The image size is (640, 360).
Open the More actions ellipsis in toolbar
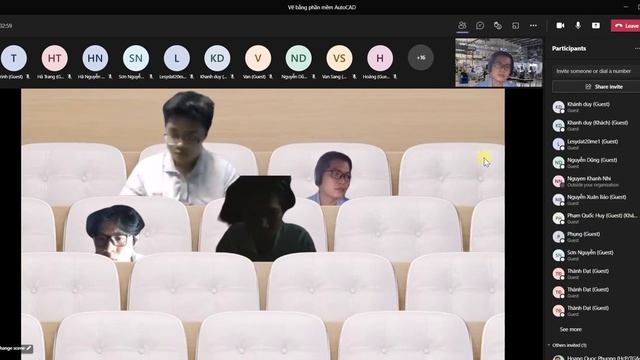pyautogui.click(x=533, y=25)
